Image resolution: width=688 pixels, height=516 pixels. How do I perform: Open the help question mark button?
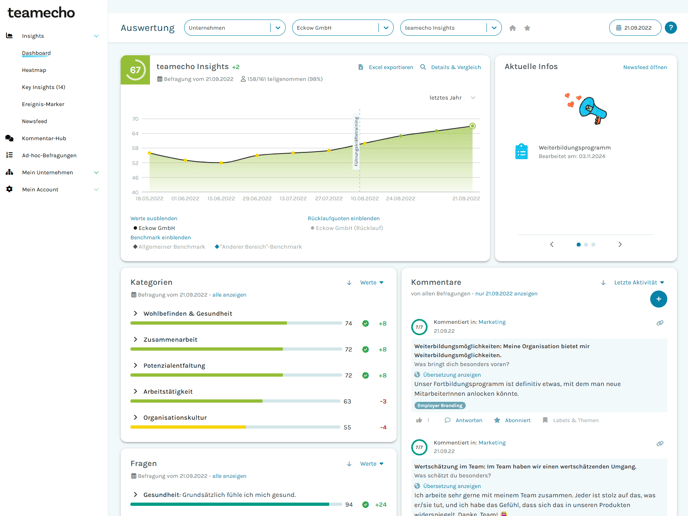coord(670,28)
